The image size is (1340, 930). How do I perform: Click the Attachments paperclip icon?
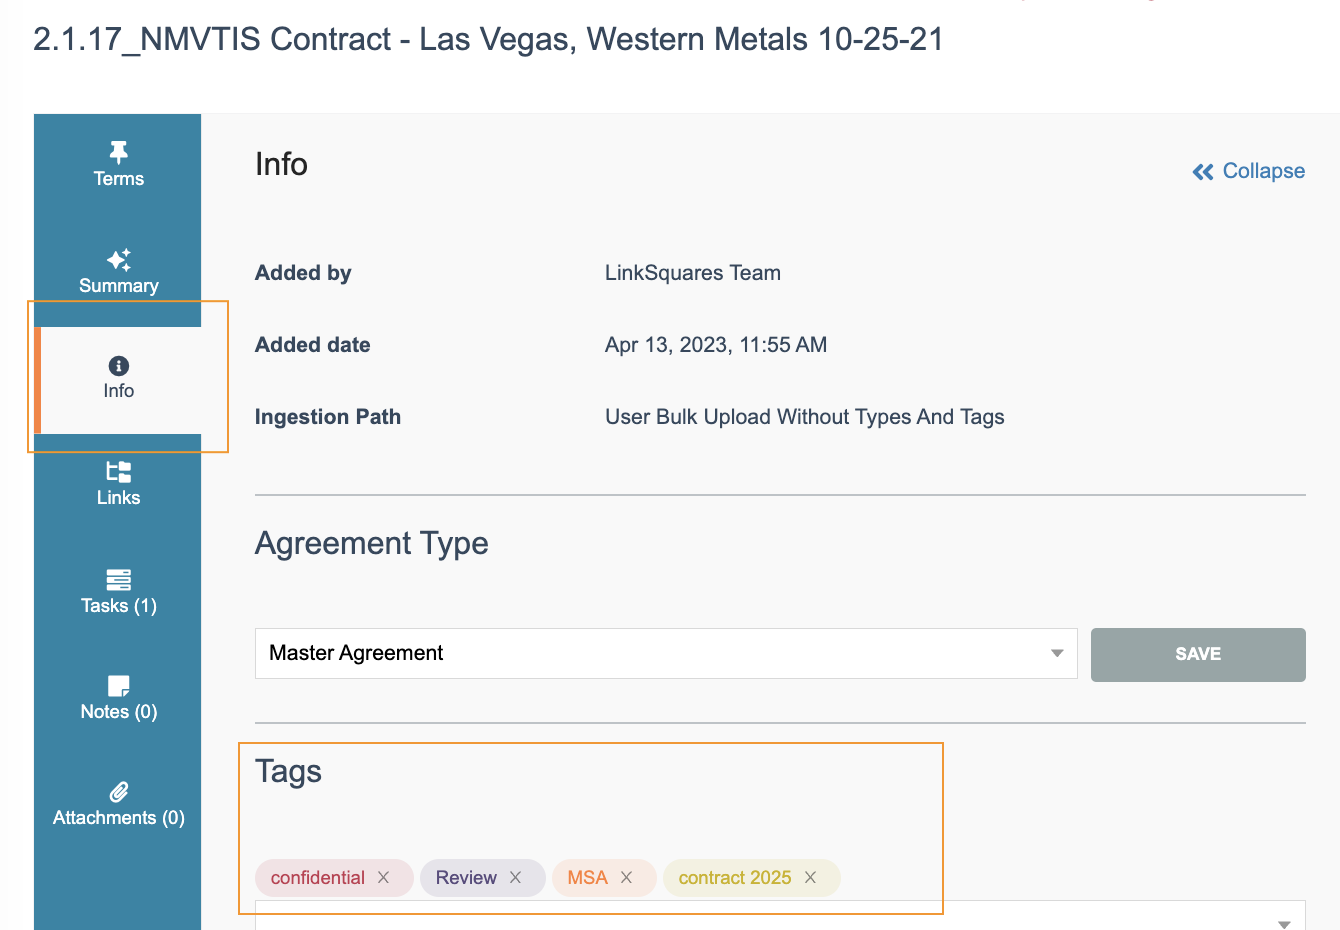coord(118,792)
